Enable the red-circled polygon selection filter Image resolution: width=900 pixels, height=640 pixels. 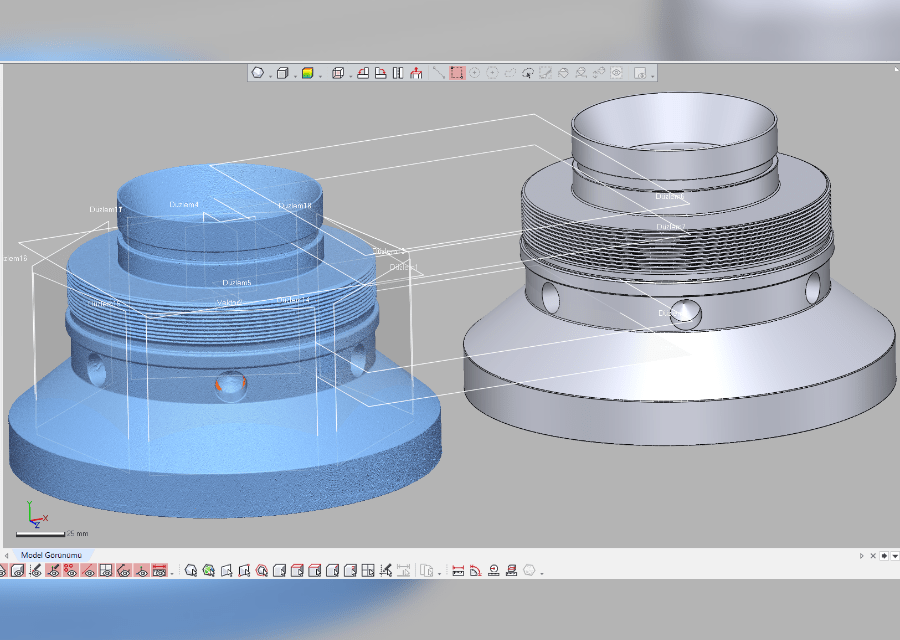[262, 571]
